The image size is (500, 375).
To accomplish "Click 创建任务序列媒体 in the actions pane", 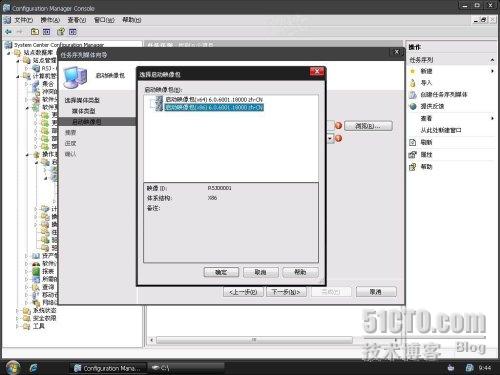I will pyautogui.click(x=444, y=95).
